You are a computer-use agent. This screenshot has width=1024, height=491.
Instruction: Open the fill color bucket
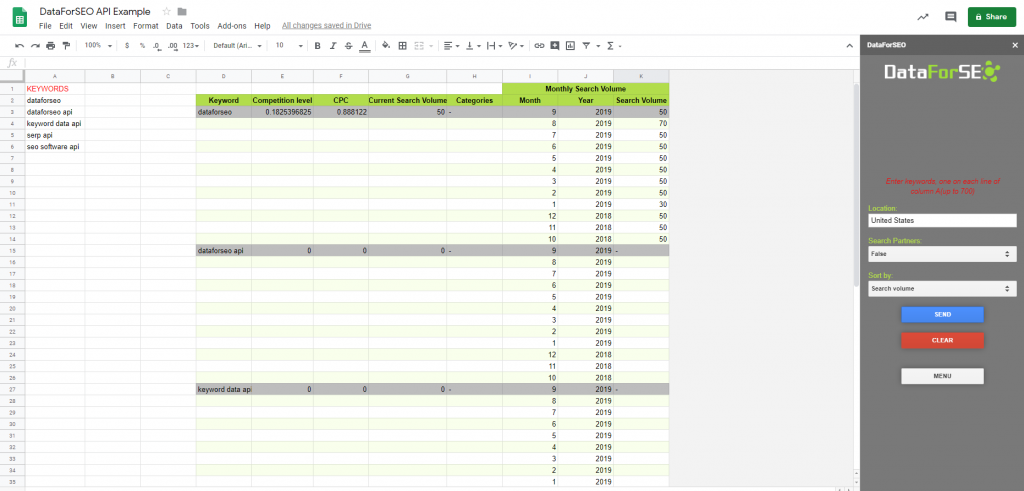tap(386, 46)
